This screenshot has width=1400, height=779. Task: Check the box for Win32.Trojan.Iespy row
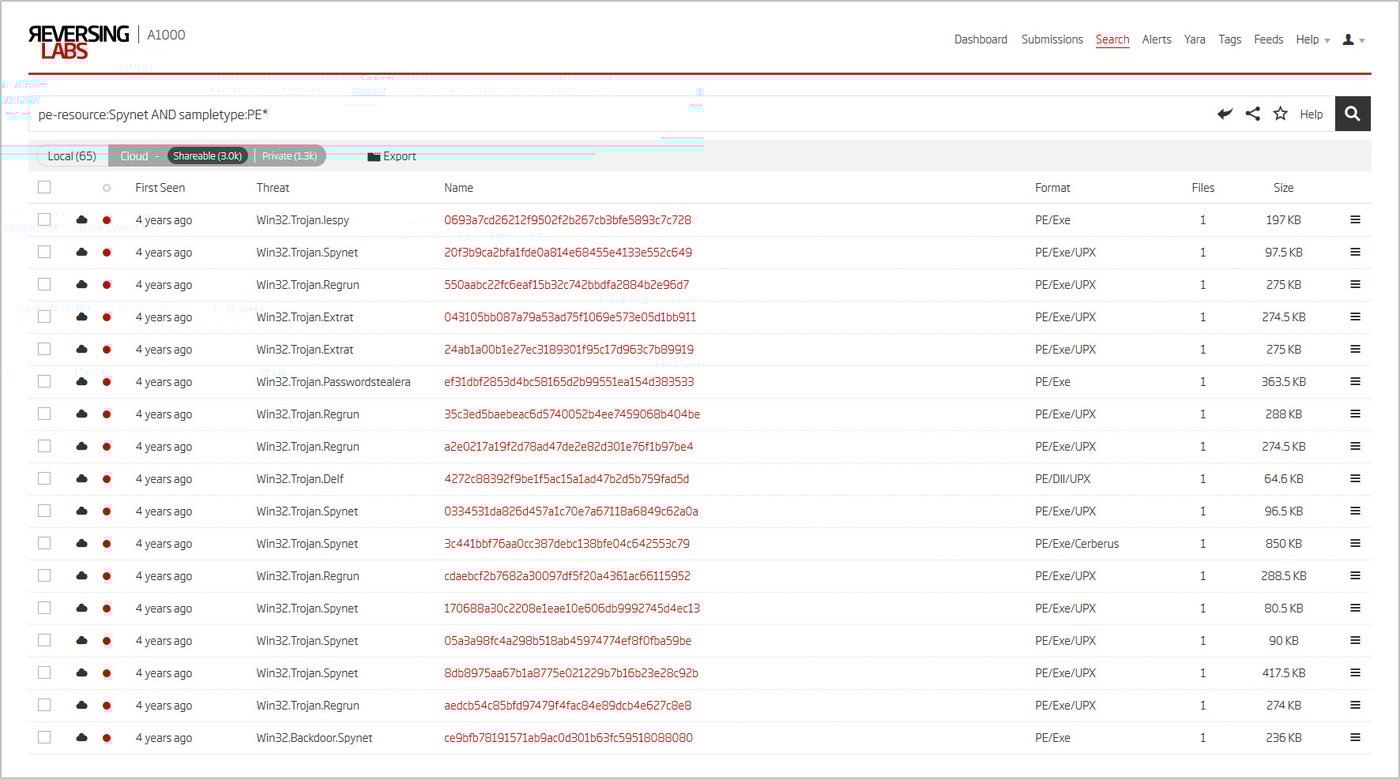44,219
